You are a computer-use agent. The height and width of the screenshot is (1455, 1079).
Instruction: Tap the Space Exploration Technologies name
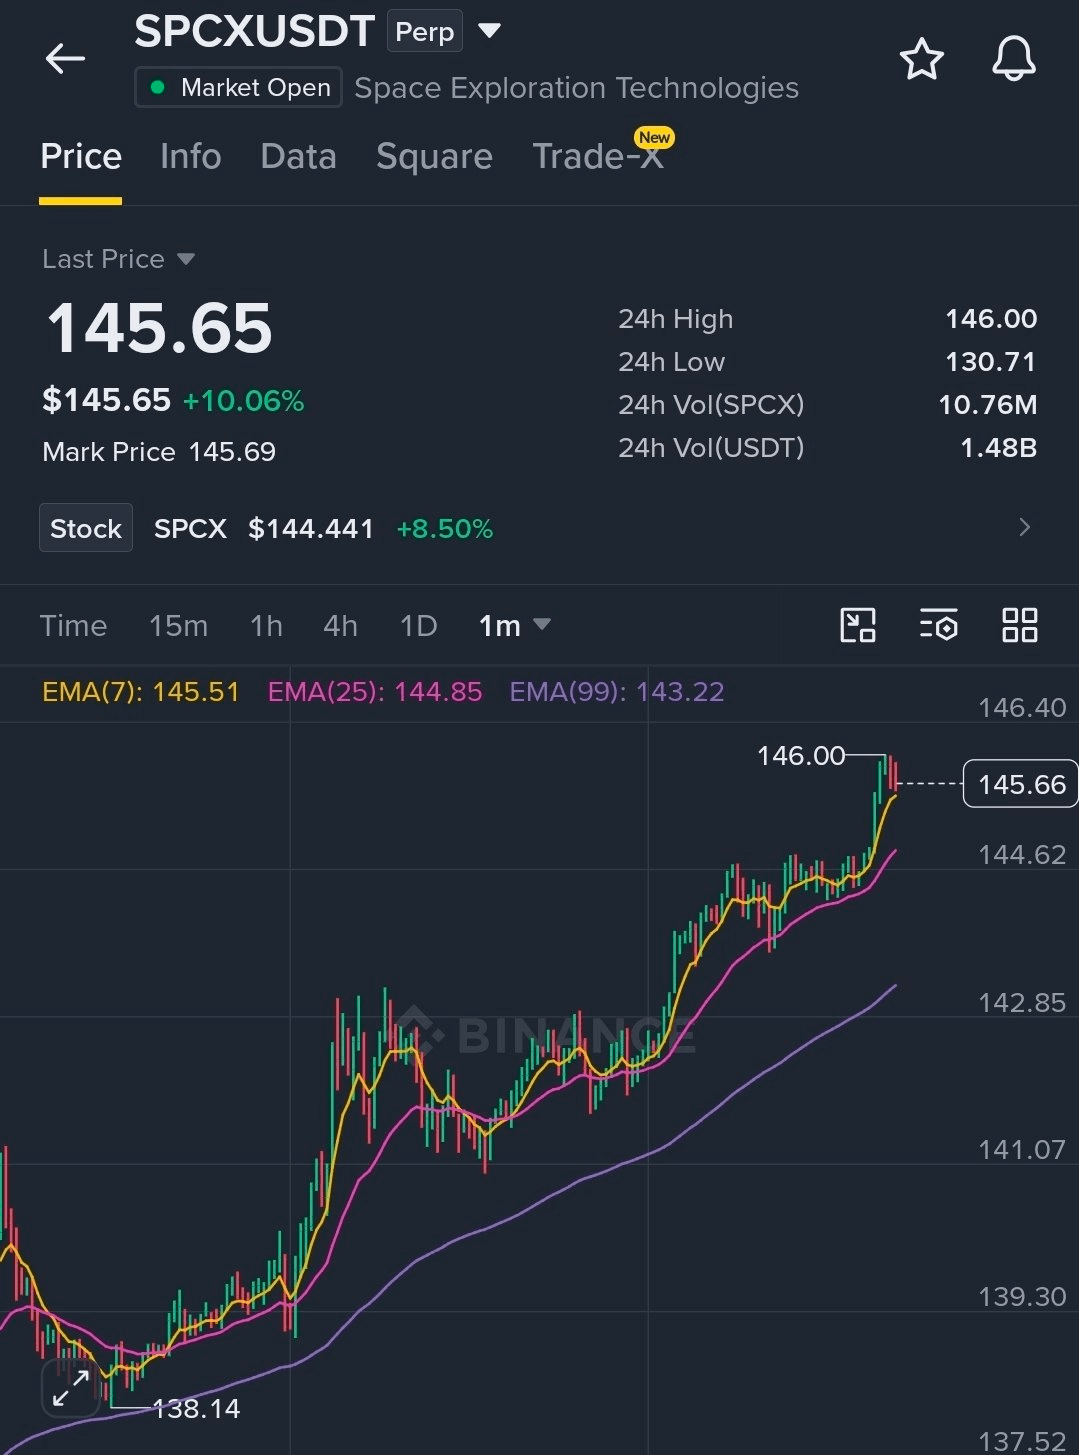tap(577, 88)
